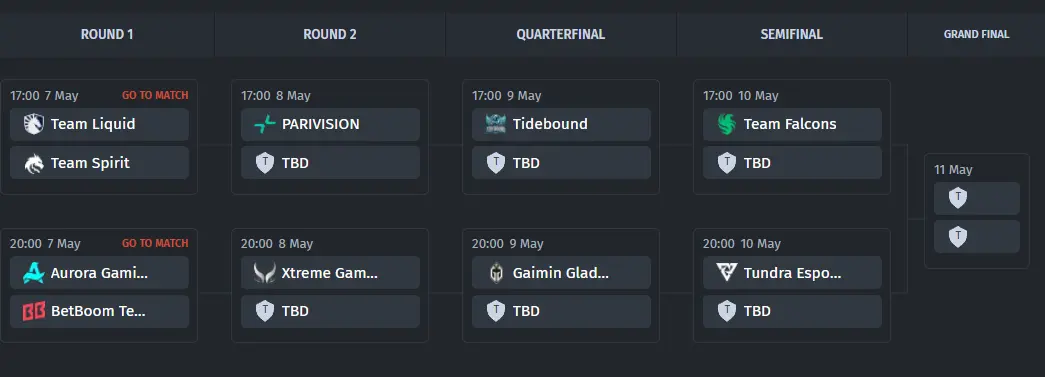Click the BetBoom Team red logo
The height and width of the screenshot is (377, 1045).
coord(33,311)
